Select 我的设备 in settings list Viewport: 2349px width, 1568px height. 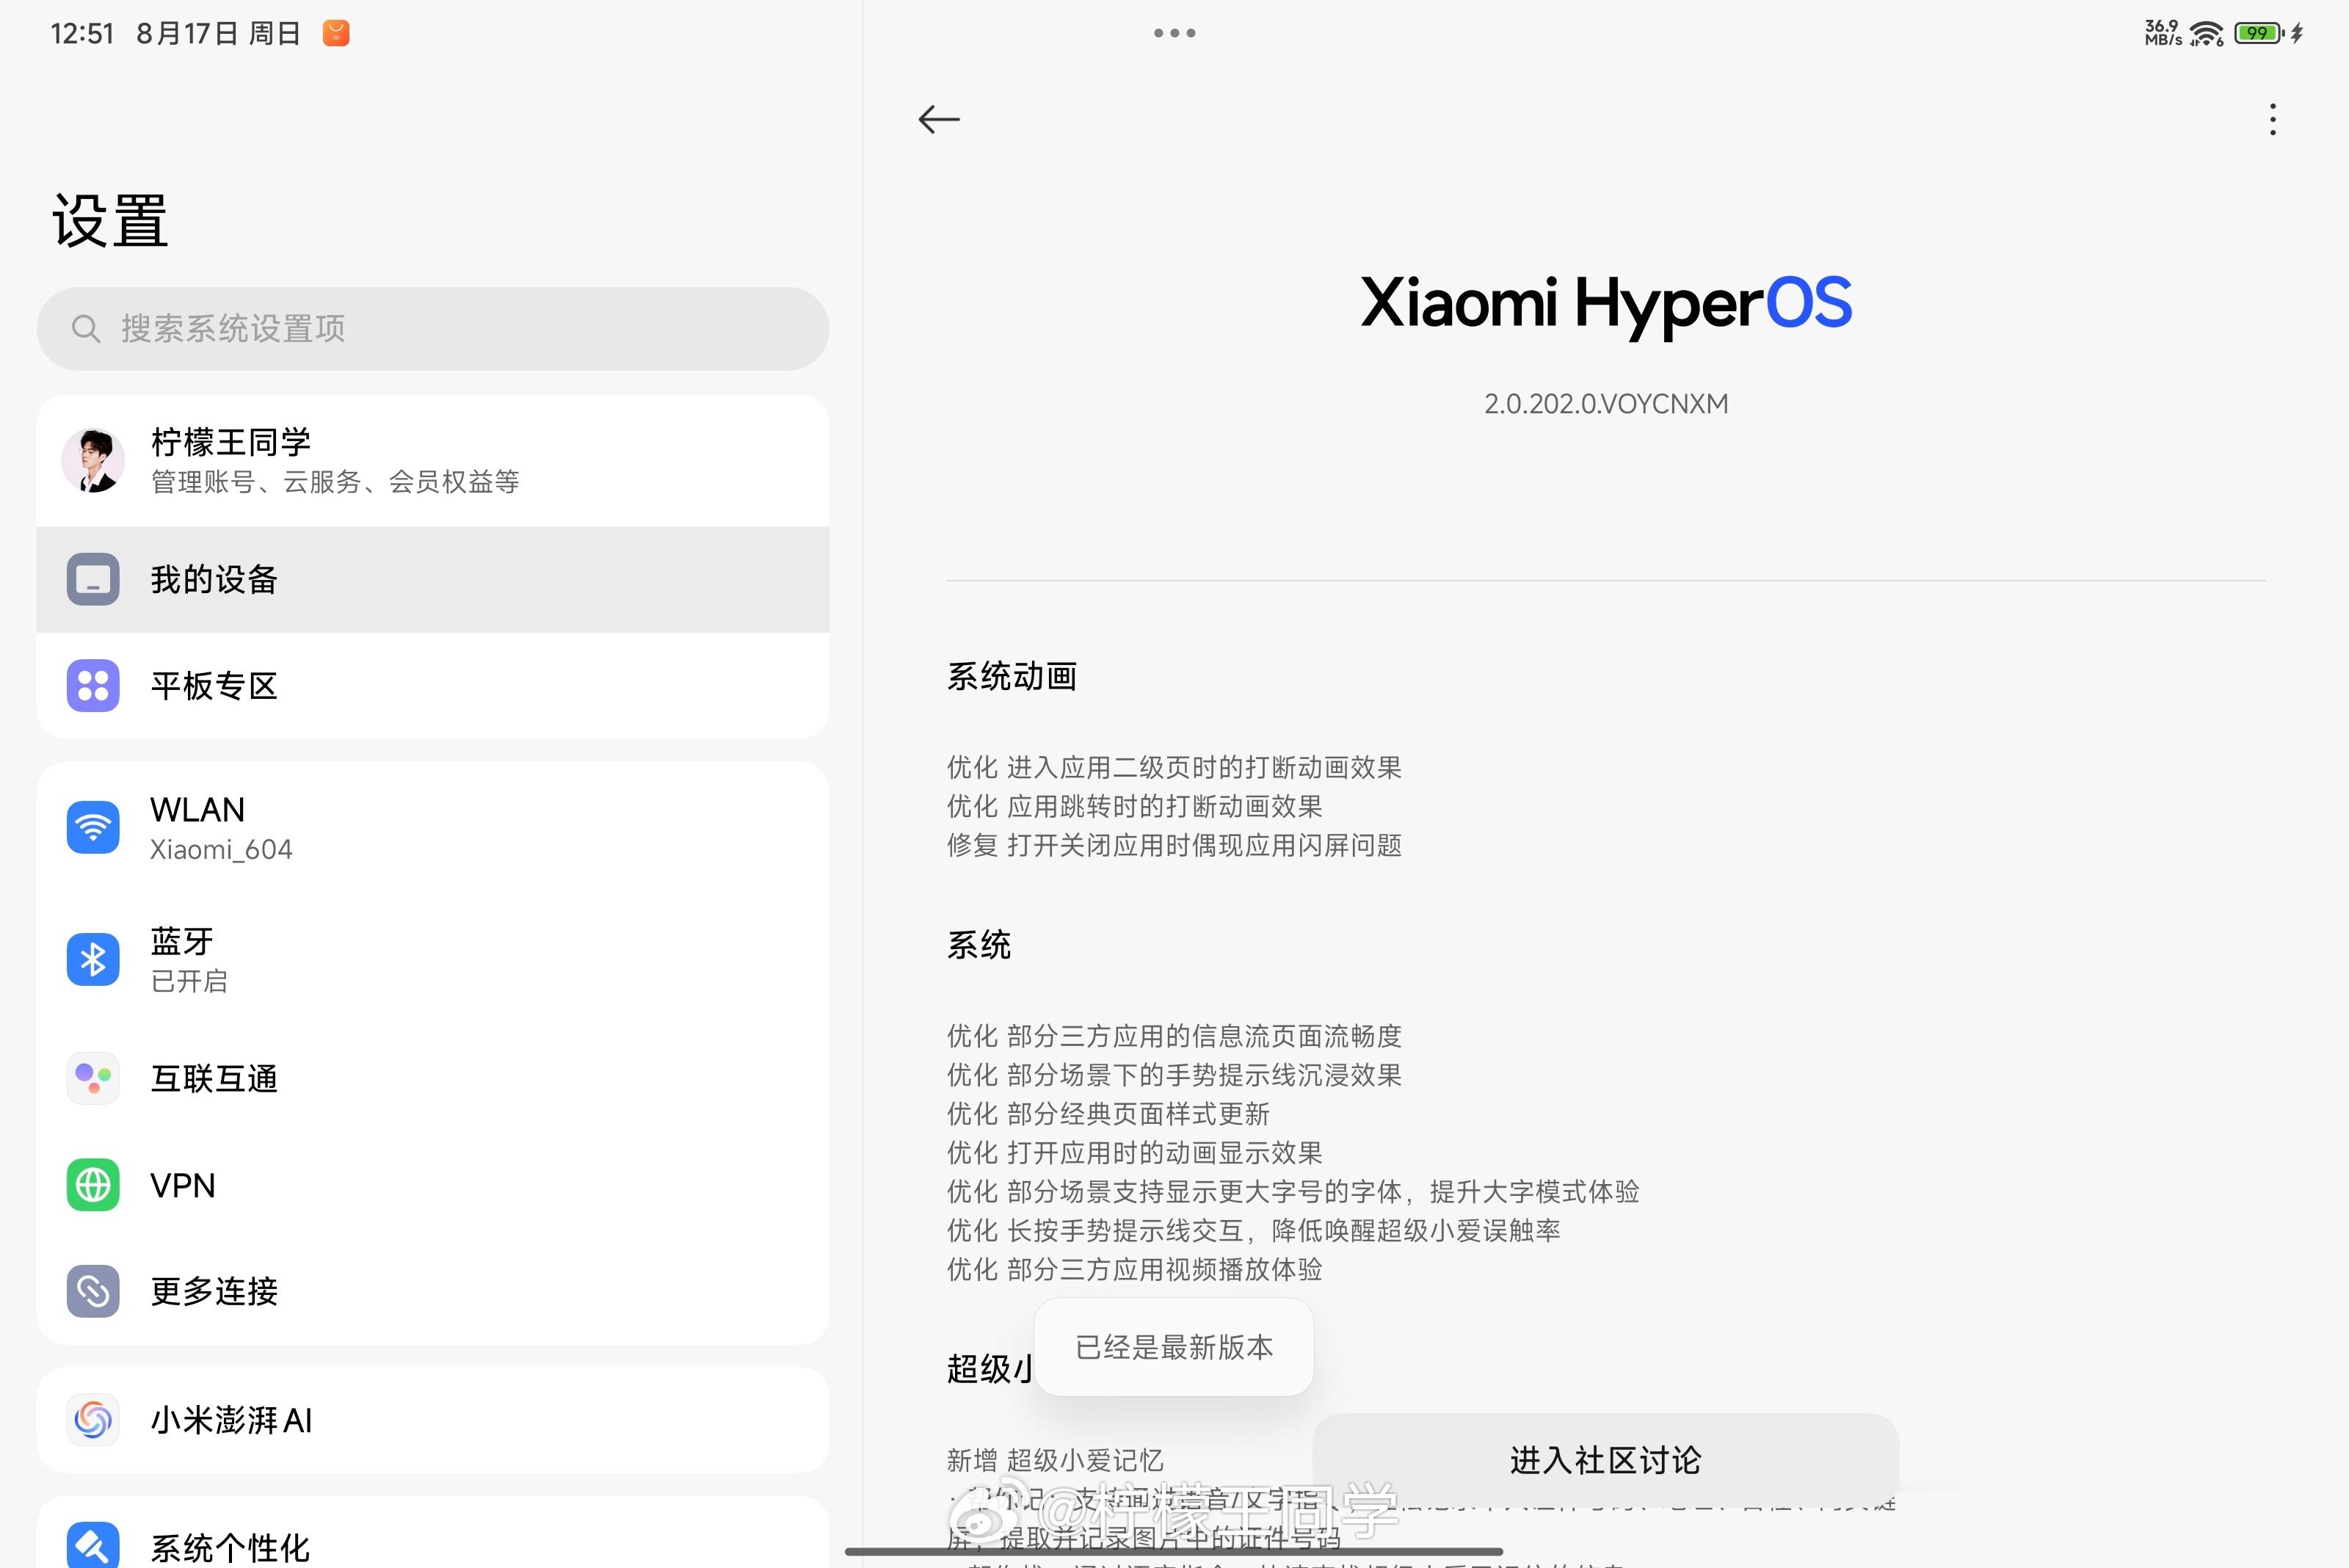[433, 579]
